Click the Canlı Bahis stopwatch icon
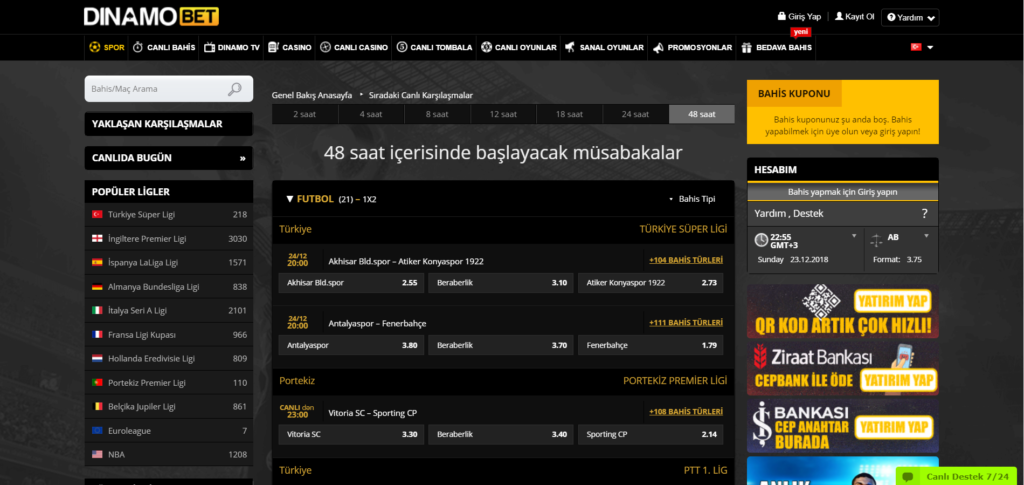The height and width of the screenshot is (485, 1024). pyautogui.click(x=138, y=48)
